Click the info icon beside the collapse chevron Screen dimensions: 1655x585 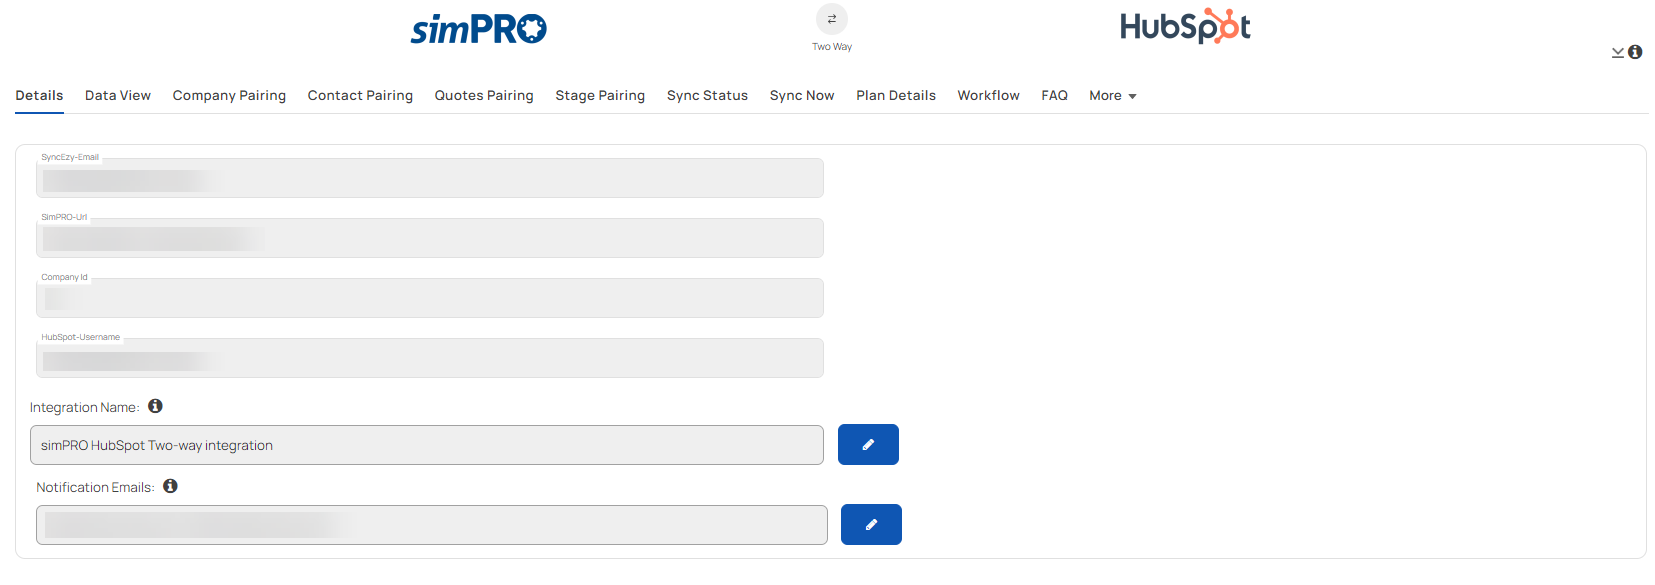1635,52
